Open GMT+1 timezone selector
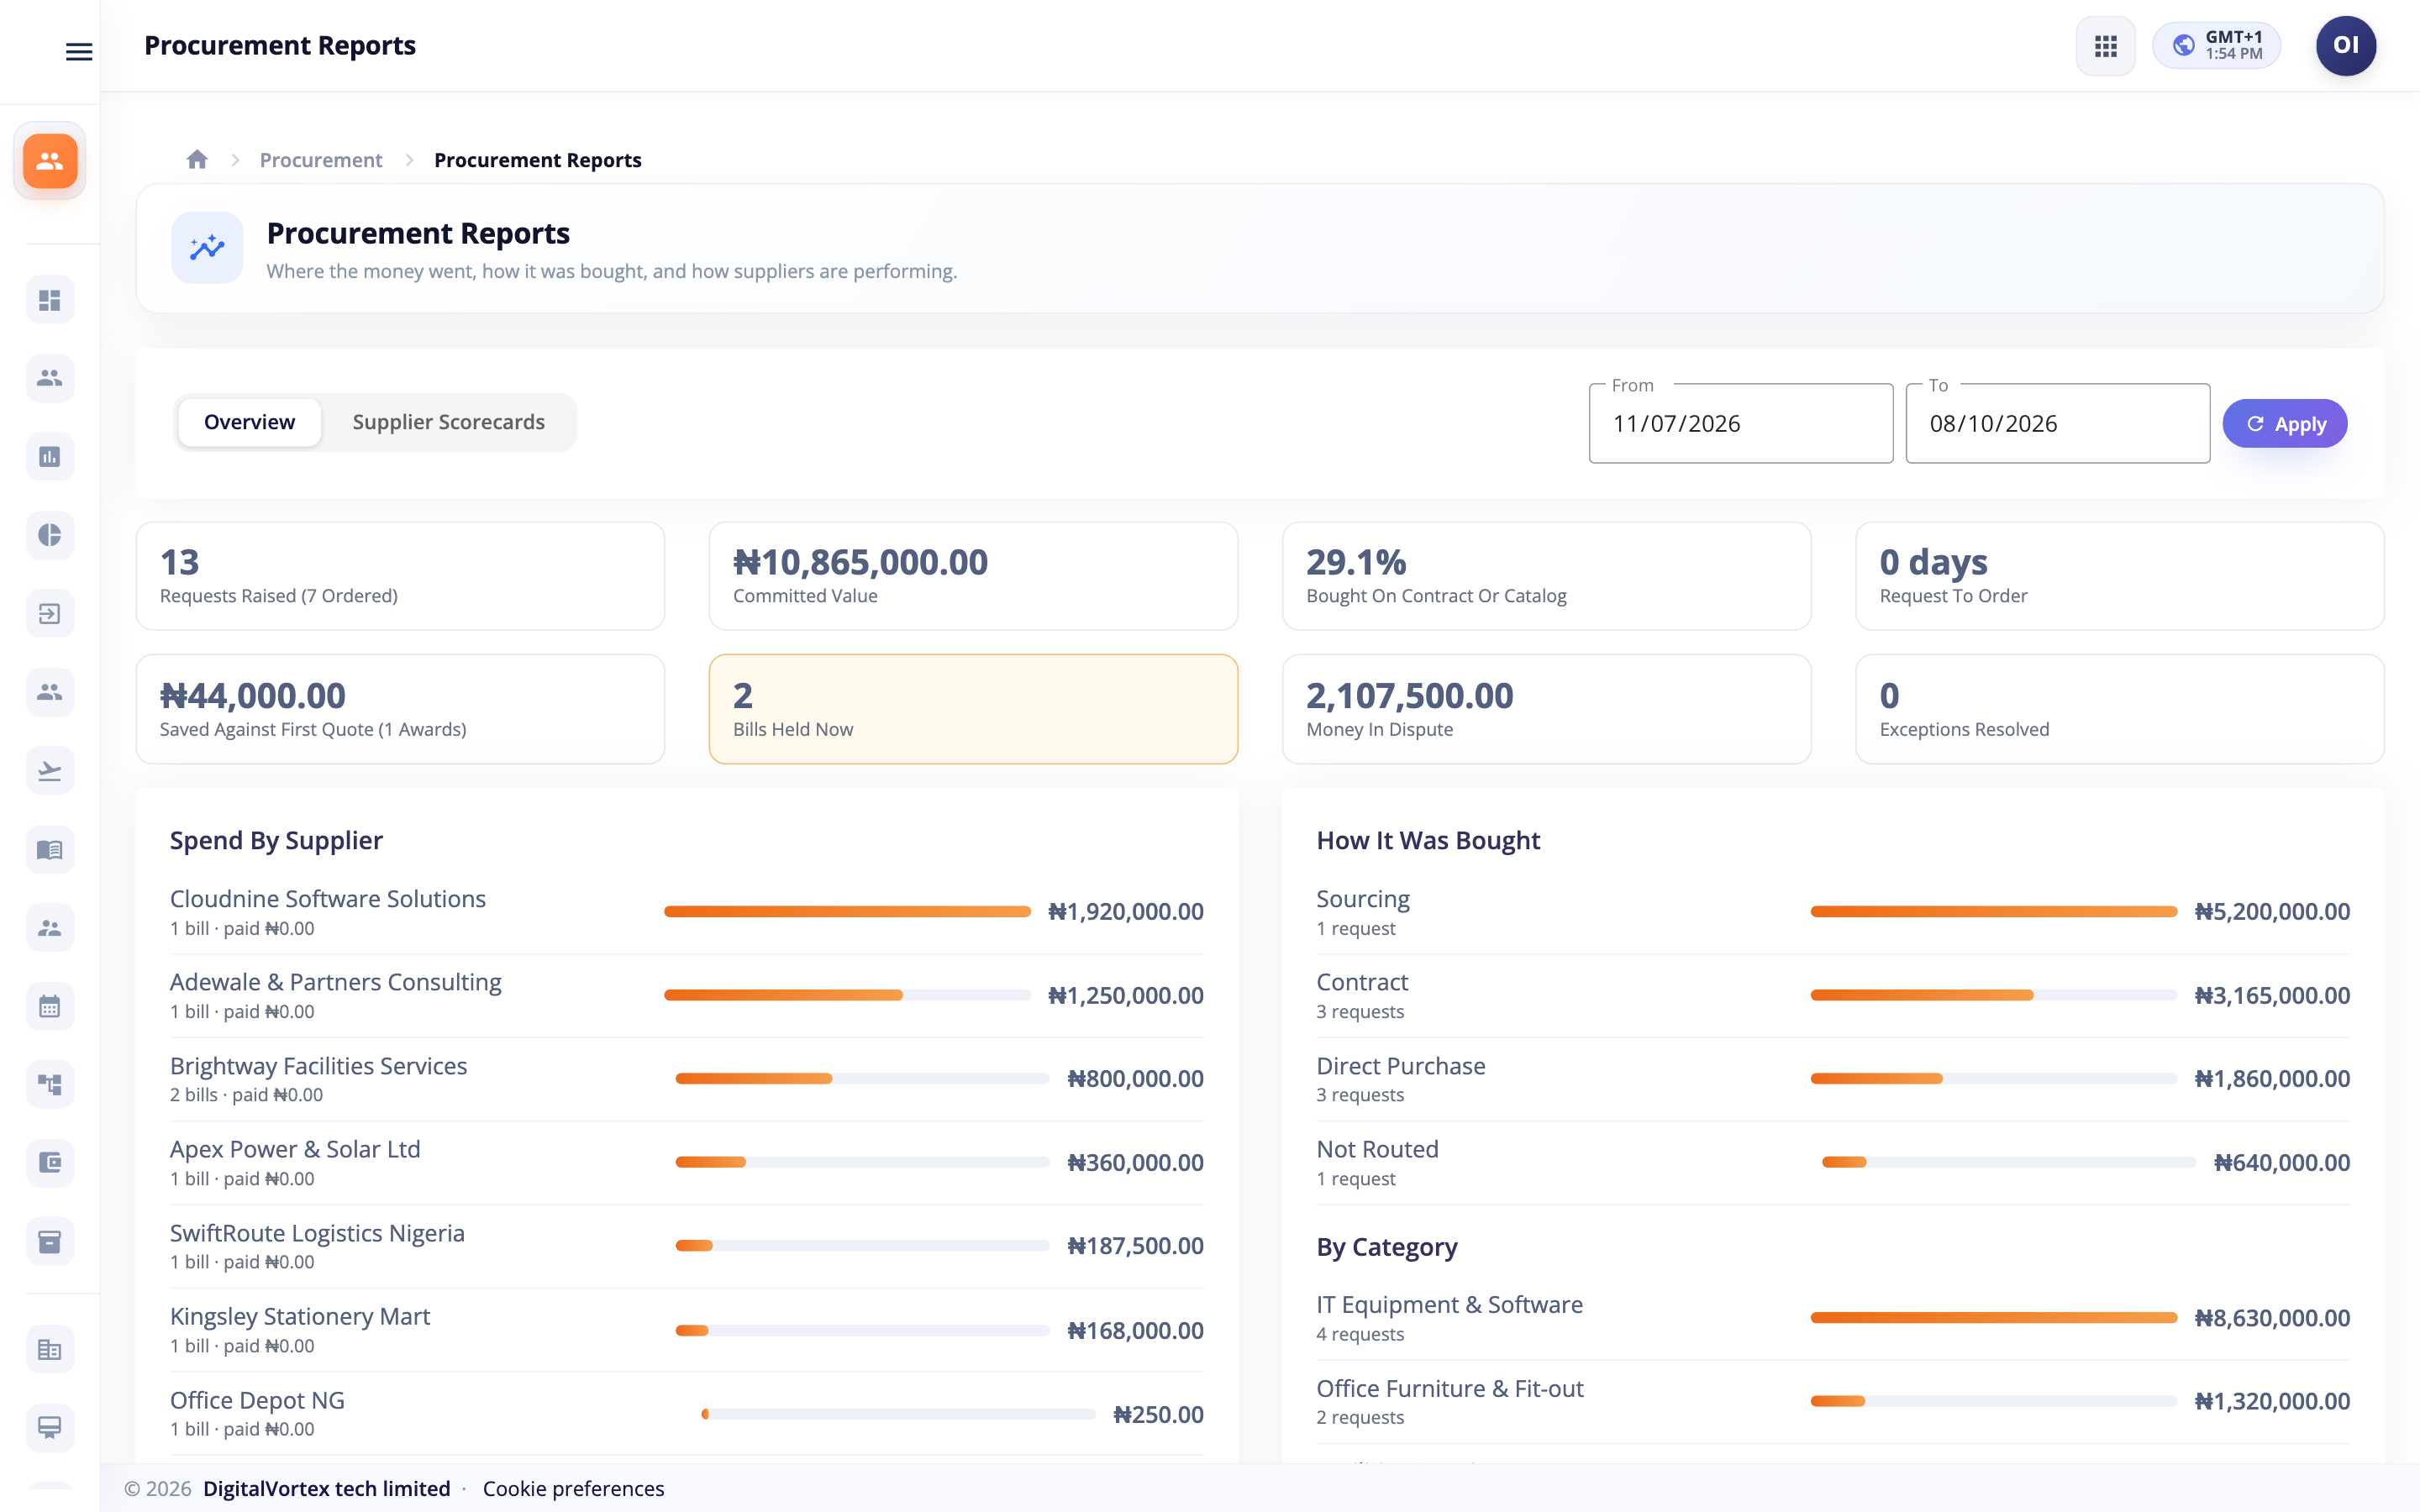This screenshot has width=2420, height=1512. point(2216,46)
